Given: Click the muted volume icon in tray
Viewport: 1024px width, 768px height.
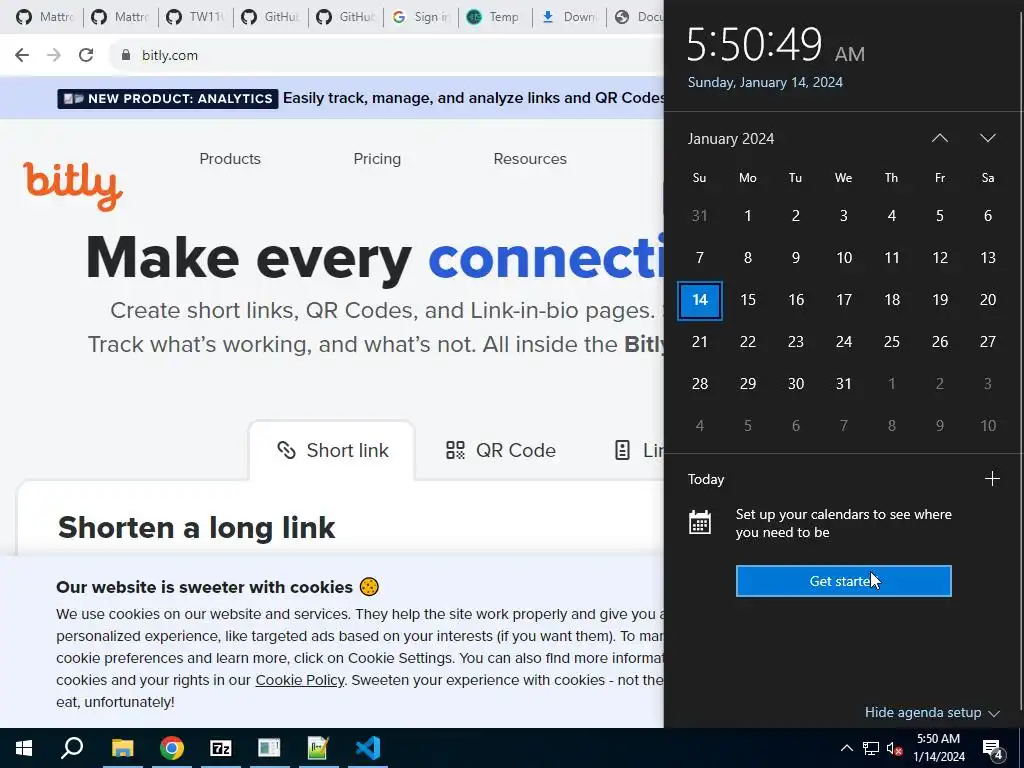Looking at the screenshot, I should (894, 748).
